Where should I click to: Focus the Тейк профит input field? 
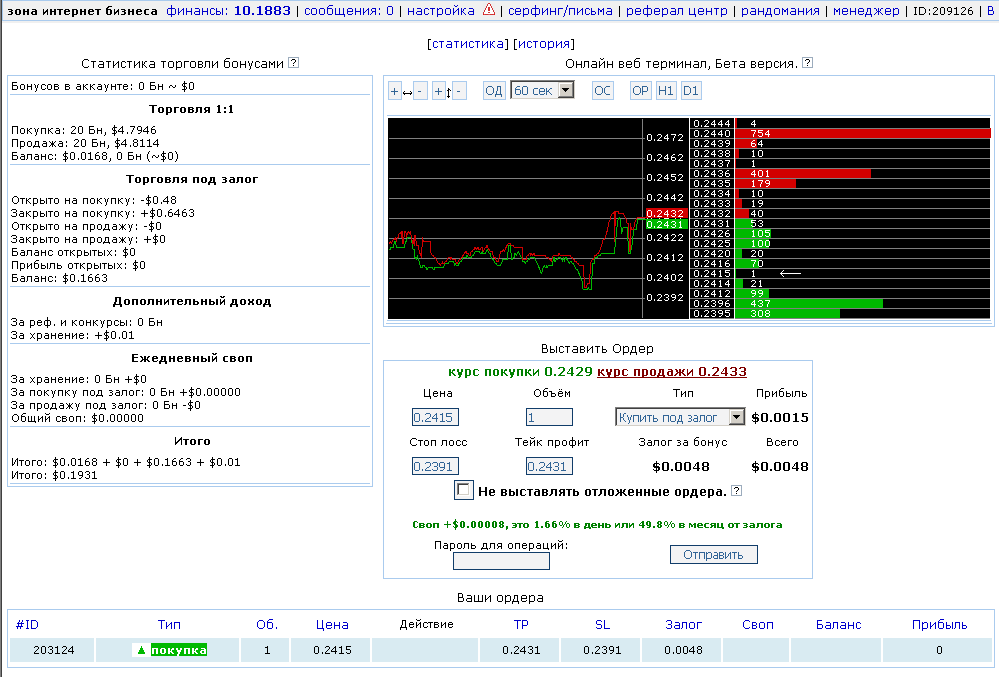(x=549, y=466)
